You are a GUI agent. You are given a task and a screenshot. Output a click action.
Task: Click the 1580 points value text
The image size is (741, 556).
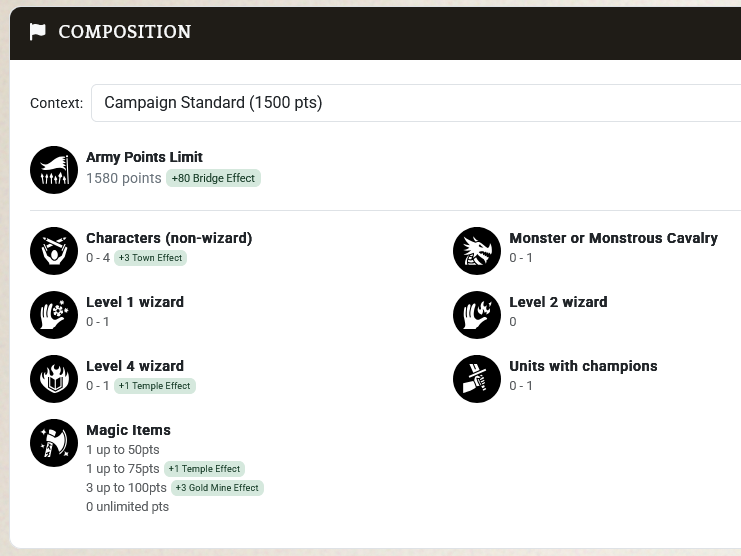[124, 178]
